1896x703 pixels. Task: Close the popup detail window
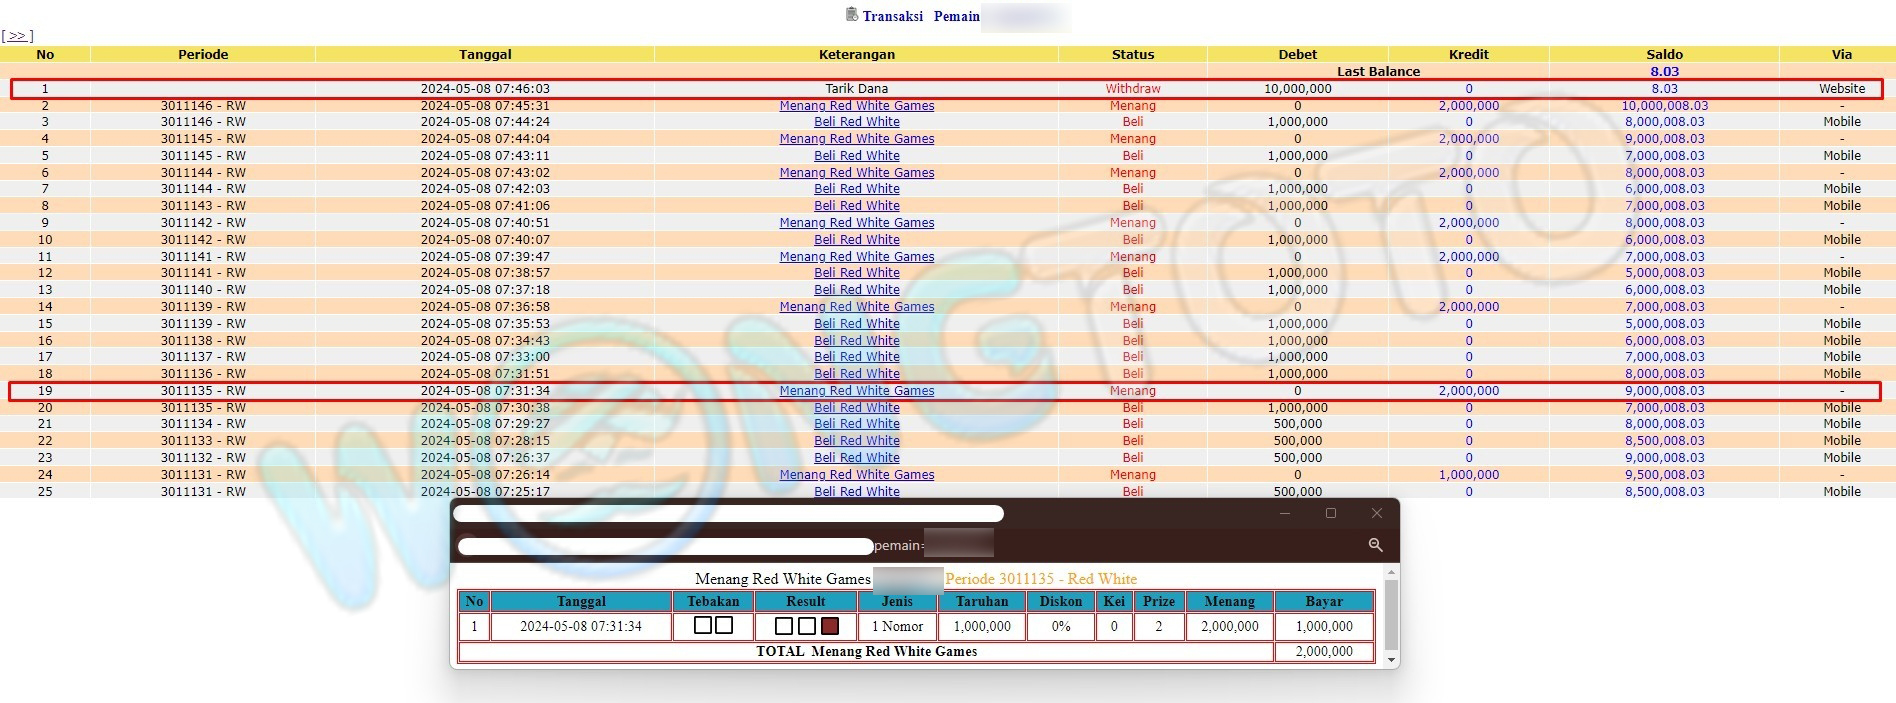point(1376,513)
